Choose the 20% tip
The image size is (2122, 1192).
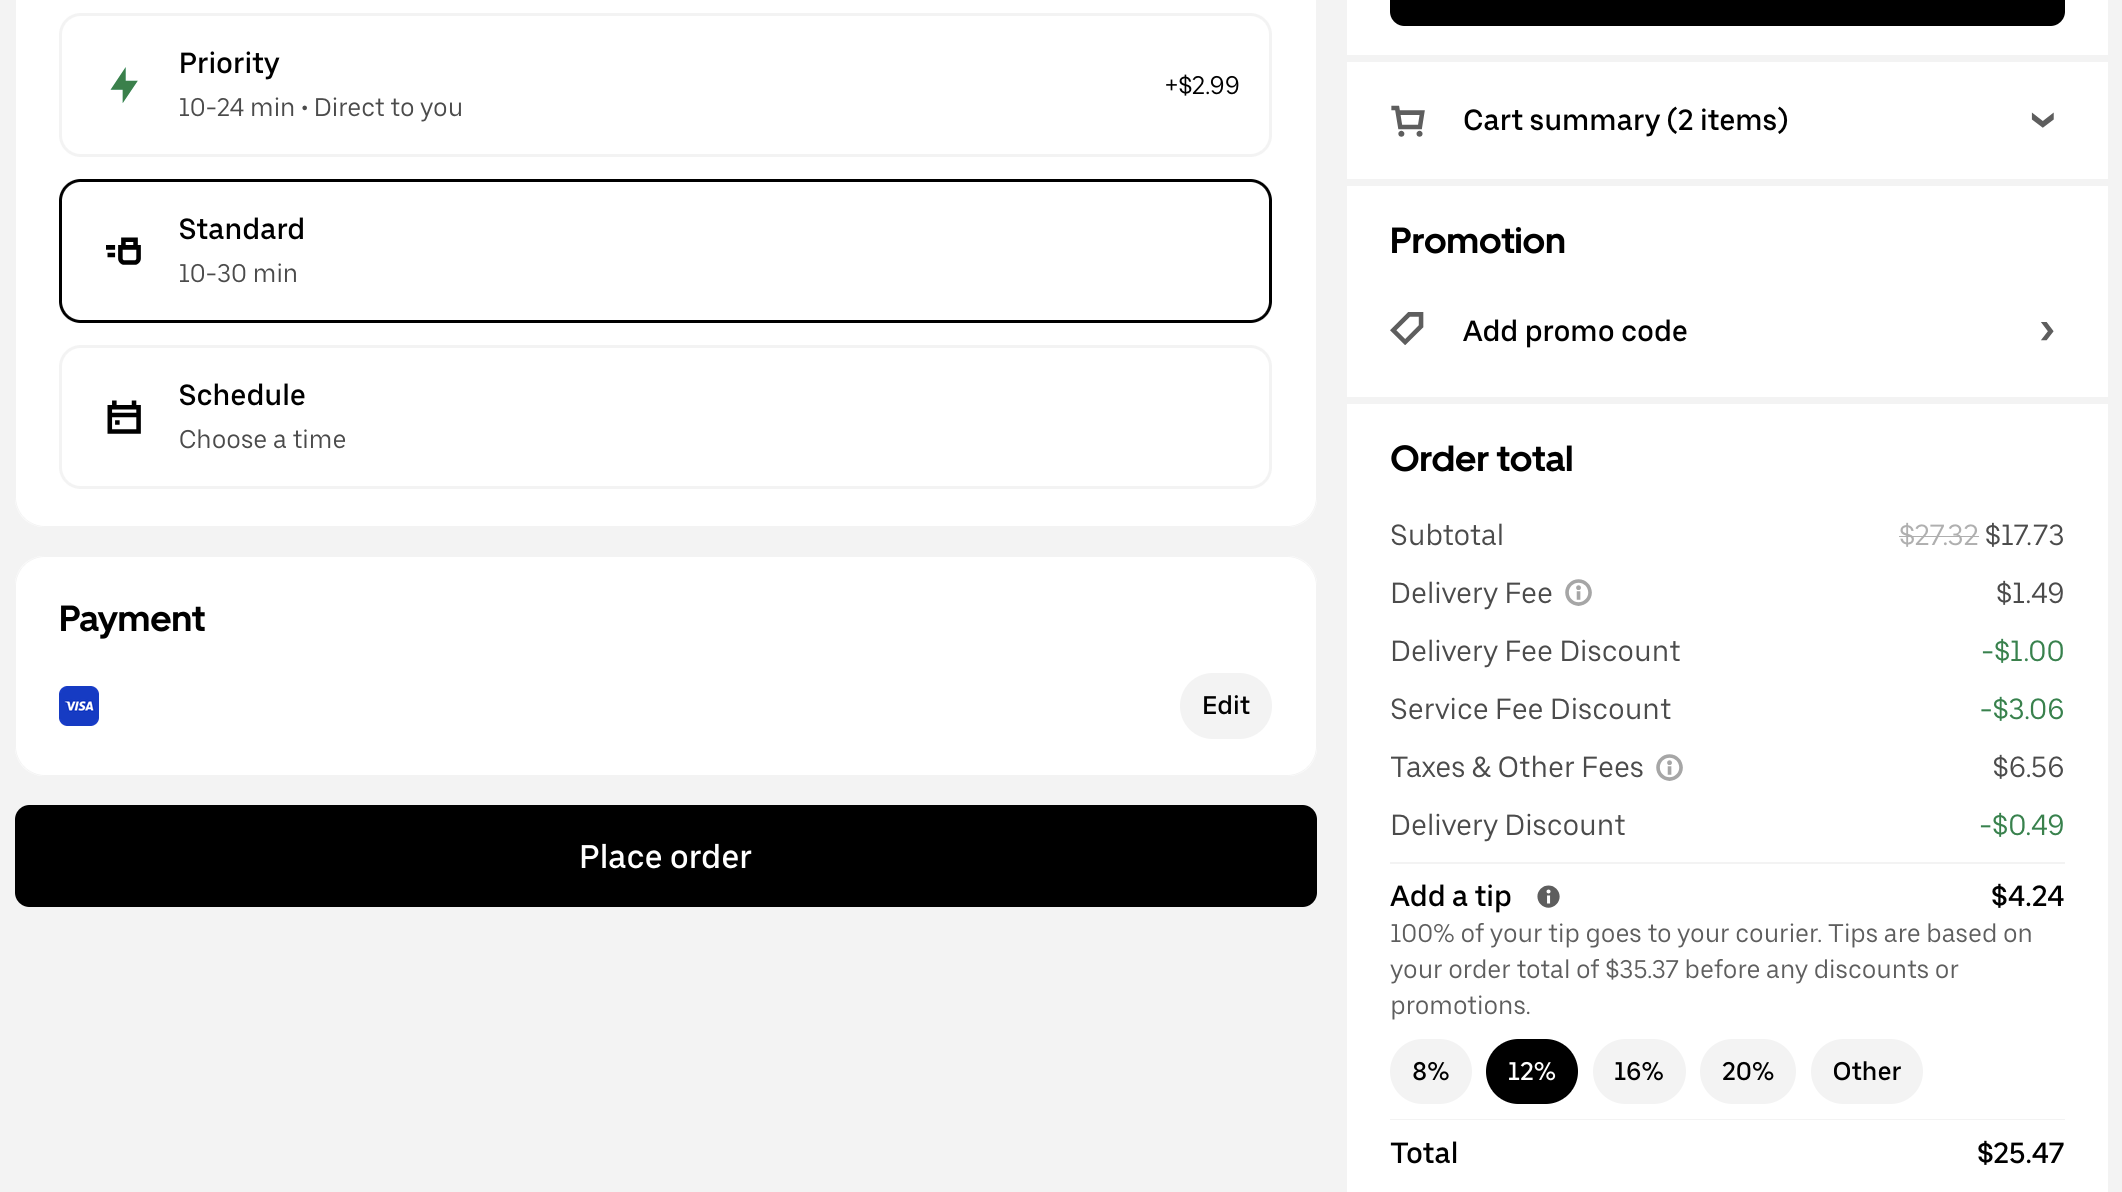point(1747,1072)
